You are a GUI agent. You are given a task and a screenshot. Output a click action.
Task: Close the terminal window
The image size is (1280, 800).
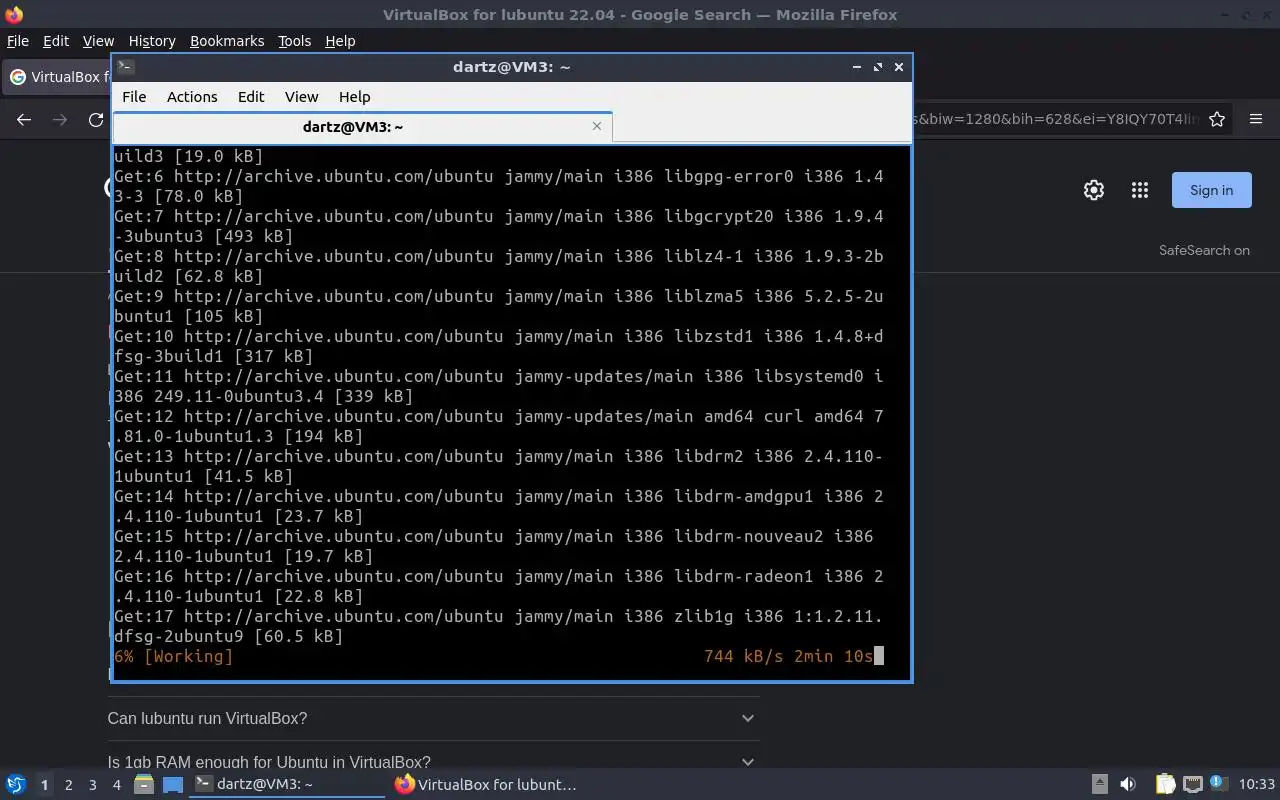899,67
